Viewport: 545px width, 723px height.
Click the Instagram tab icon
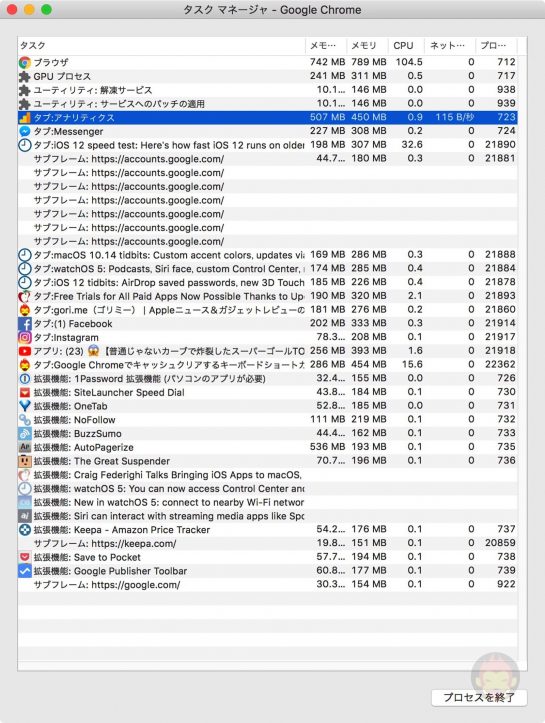pos(25,338)
